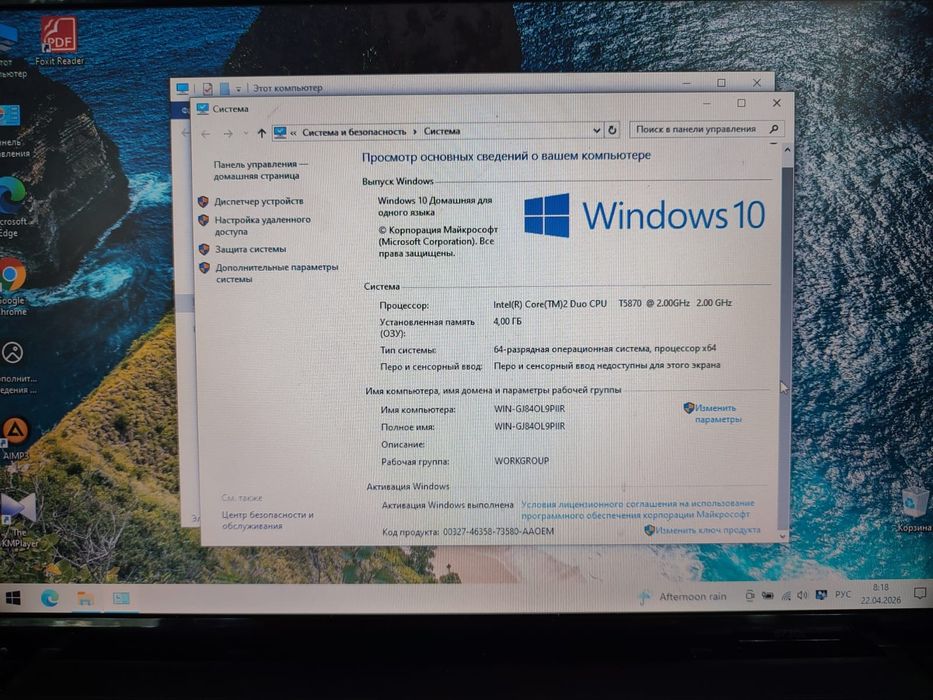Click shield icon beside Диспетчер устройств

point(203,202)
